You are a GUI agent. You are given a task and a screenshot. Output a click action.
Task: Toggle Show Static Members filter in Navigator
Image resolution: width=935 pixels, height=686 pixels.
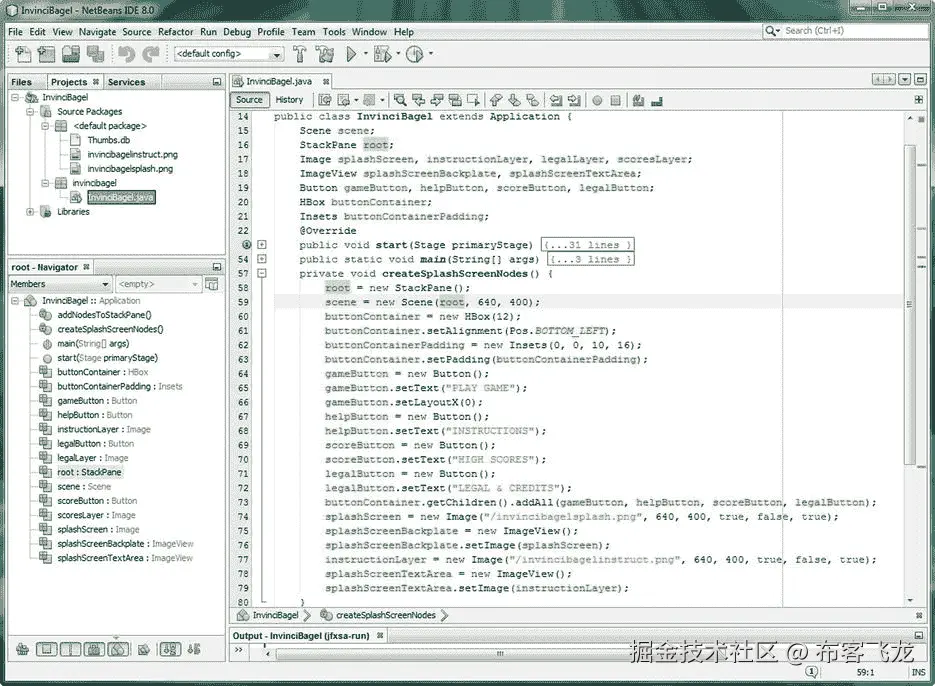[70, 649]
